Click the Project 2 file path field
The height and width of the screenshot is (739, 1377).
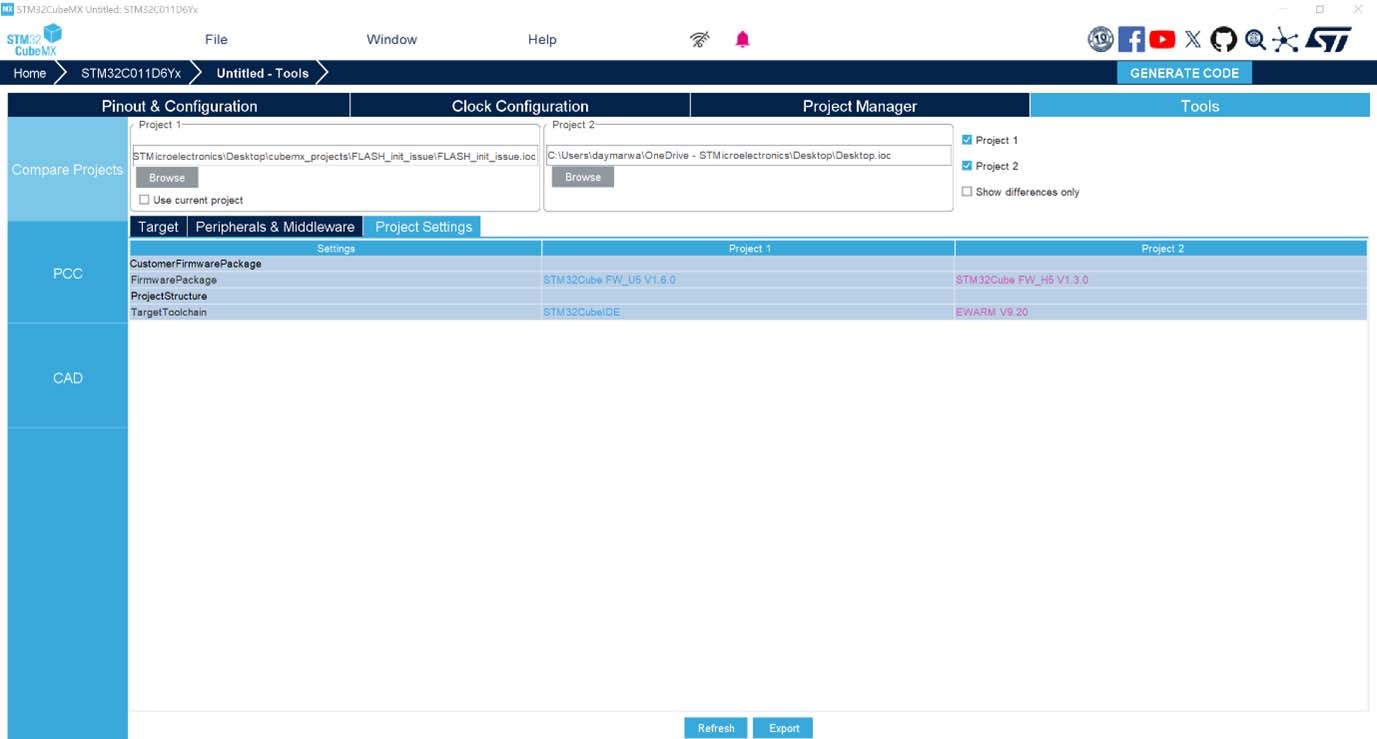click(x=749, y=156)
